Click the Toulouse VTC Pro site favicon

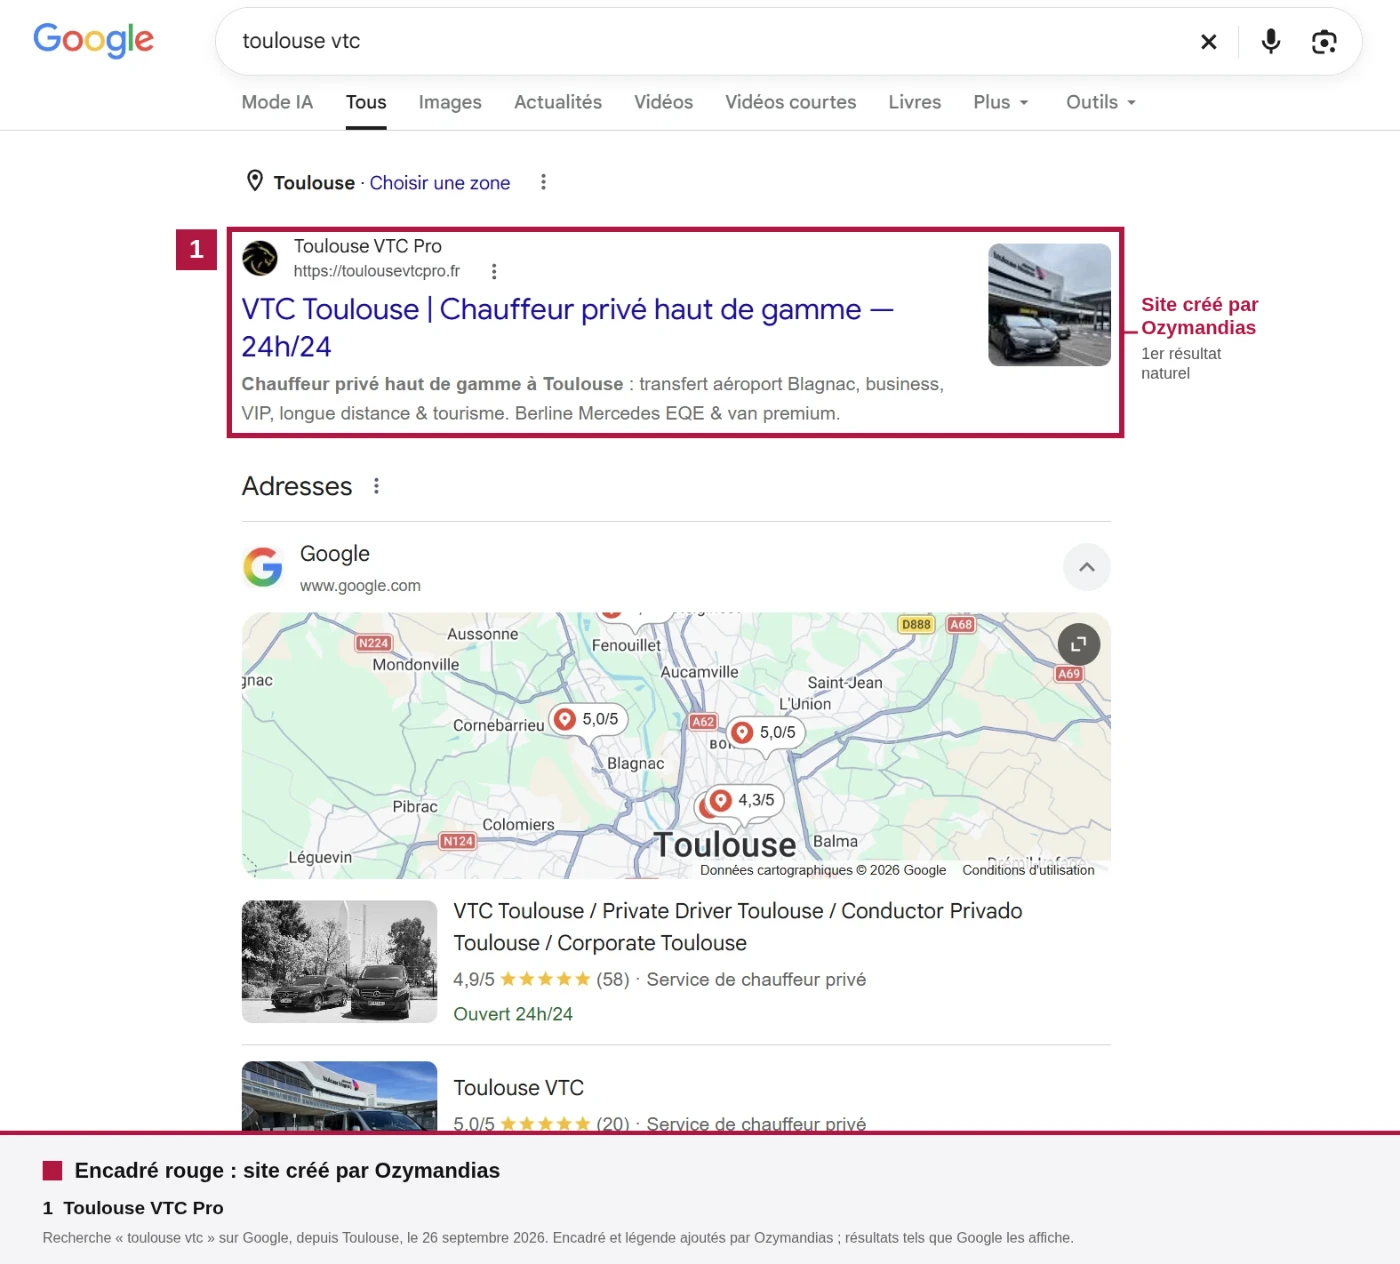tap(260, 258)
